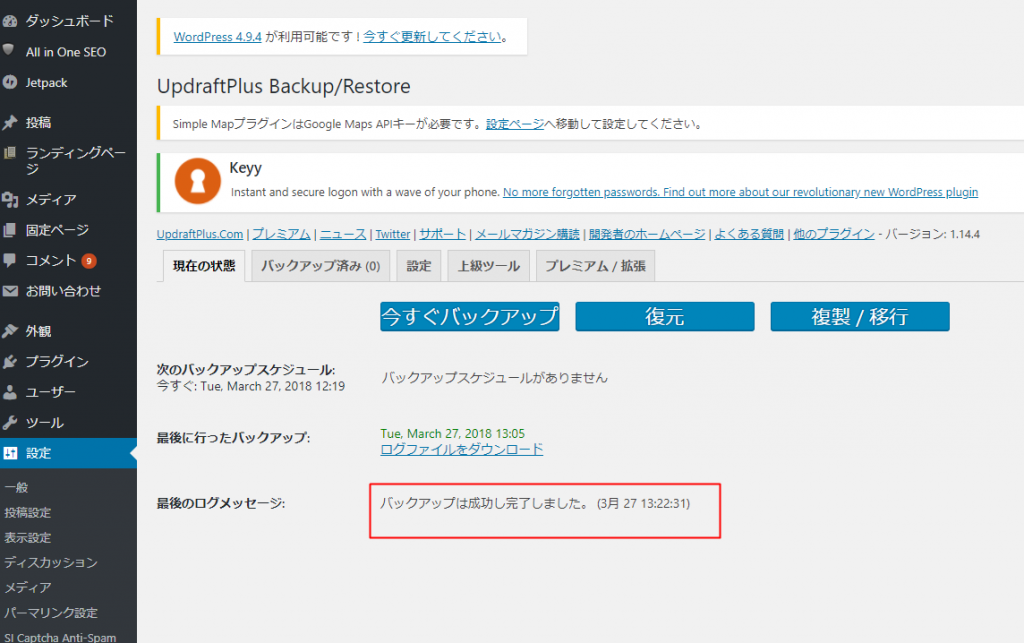This screenshot has height=643, width=1024.
Task: Open パーマリンク設定 submenu item
Action: [51, 612]
